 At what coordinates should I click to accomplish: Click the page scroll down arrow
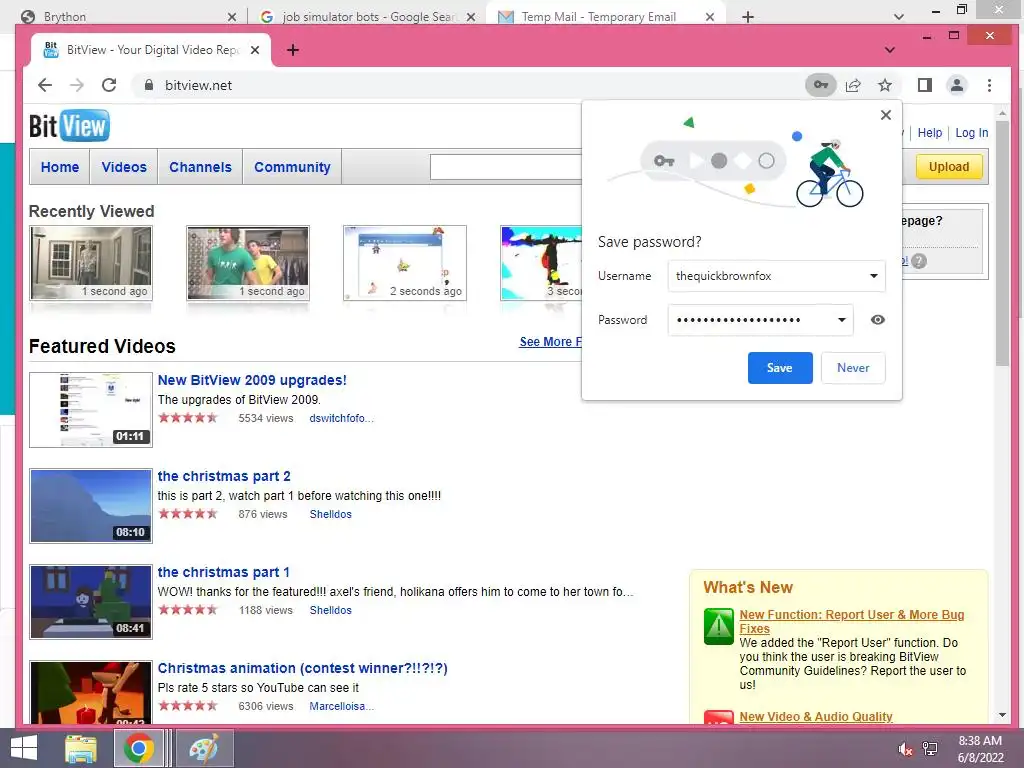click(x=1002, y=715)
